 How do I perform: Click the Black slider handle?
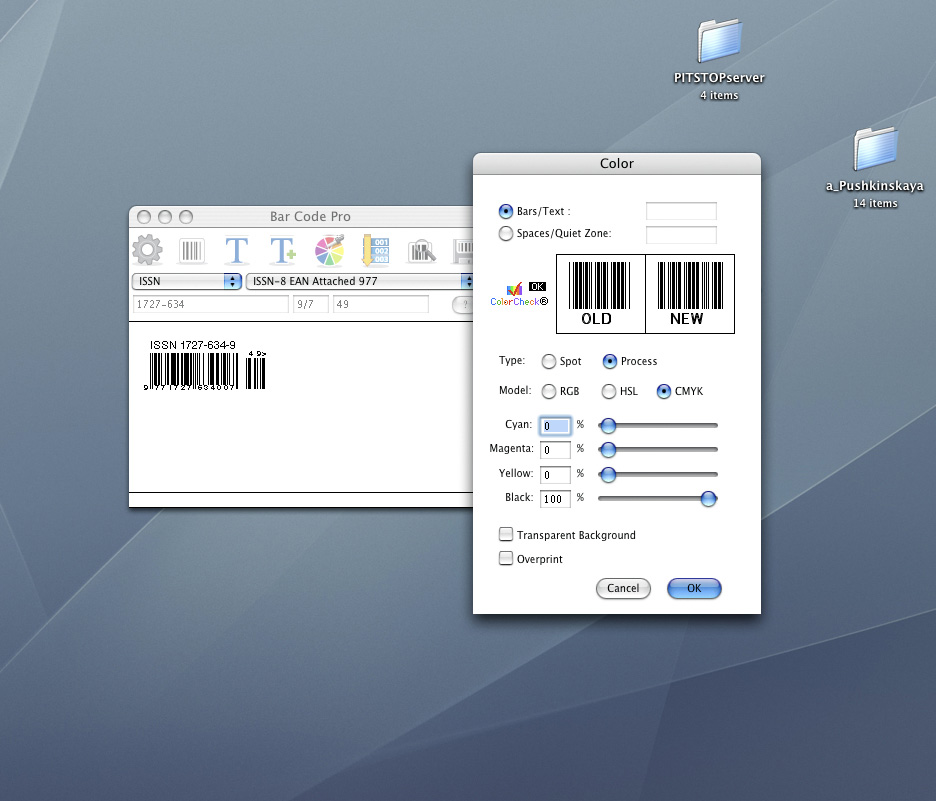(709, 498)
